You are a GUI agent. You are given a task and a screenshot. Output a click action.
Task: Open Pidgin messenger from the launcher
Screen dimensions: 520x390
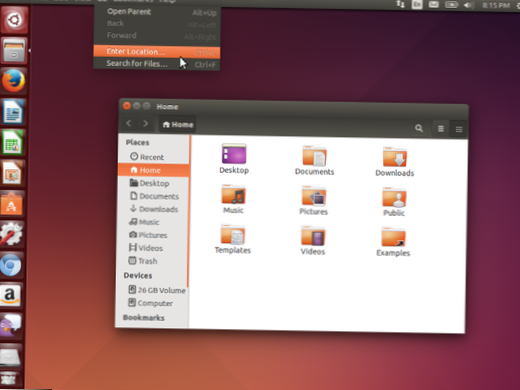tap(10, 325)
